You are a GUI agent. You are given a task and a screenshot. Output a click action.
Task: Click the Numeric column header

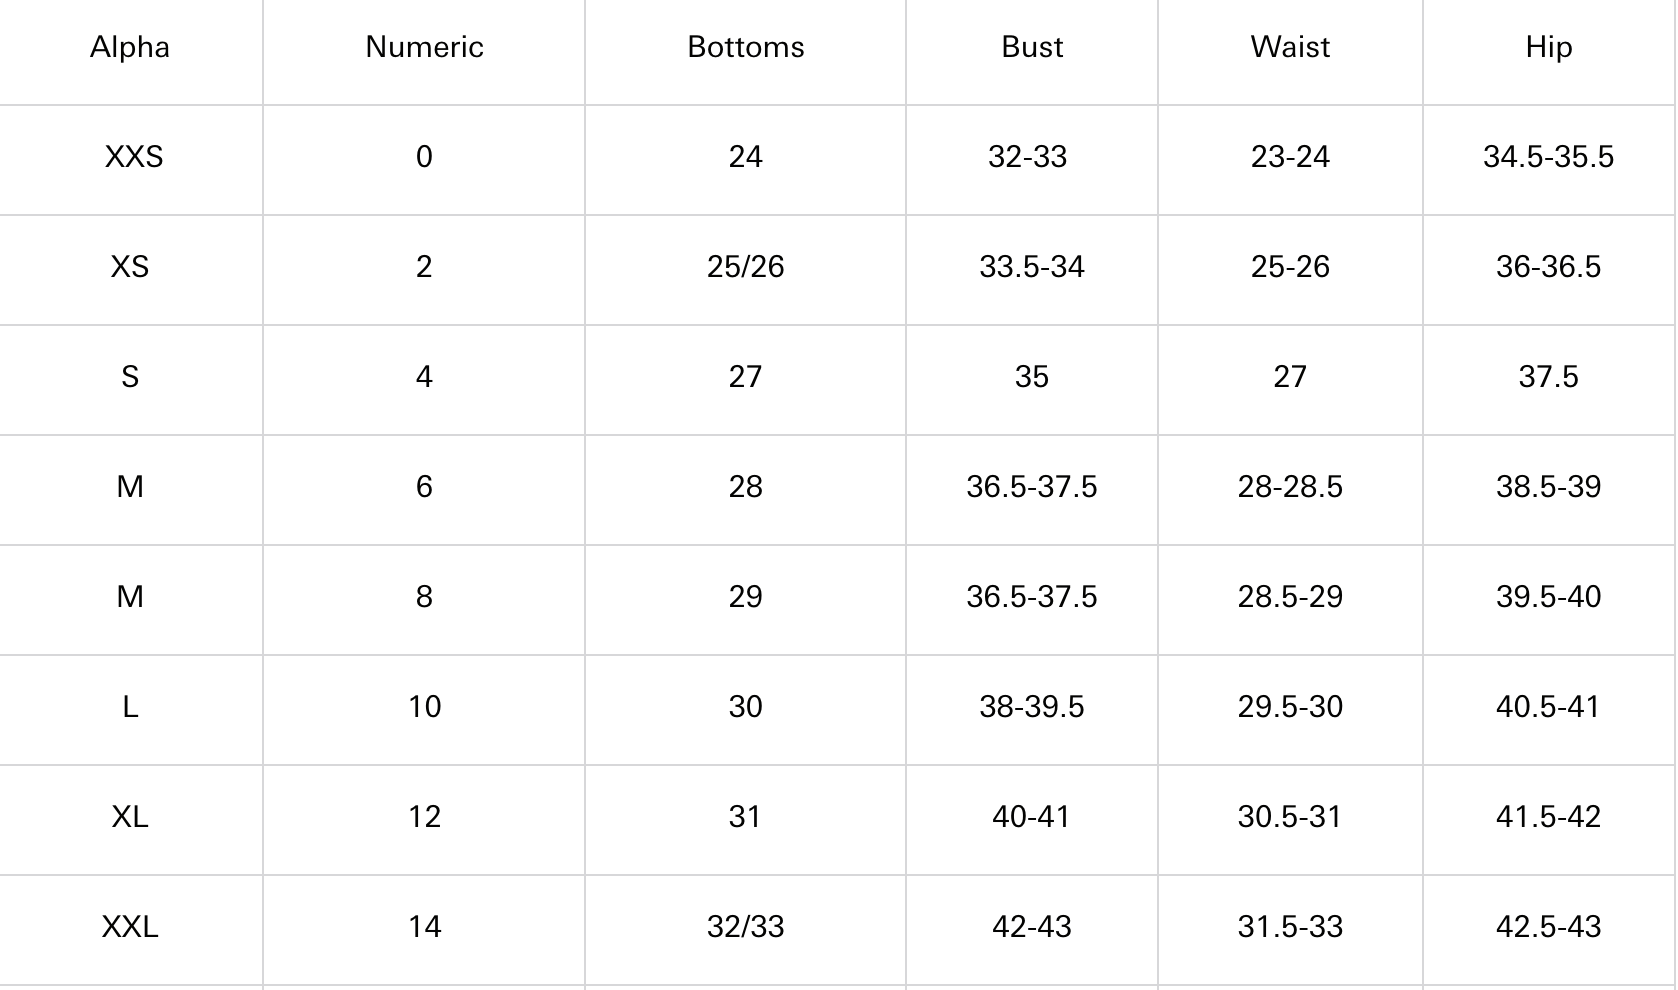coord(424,47)
